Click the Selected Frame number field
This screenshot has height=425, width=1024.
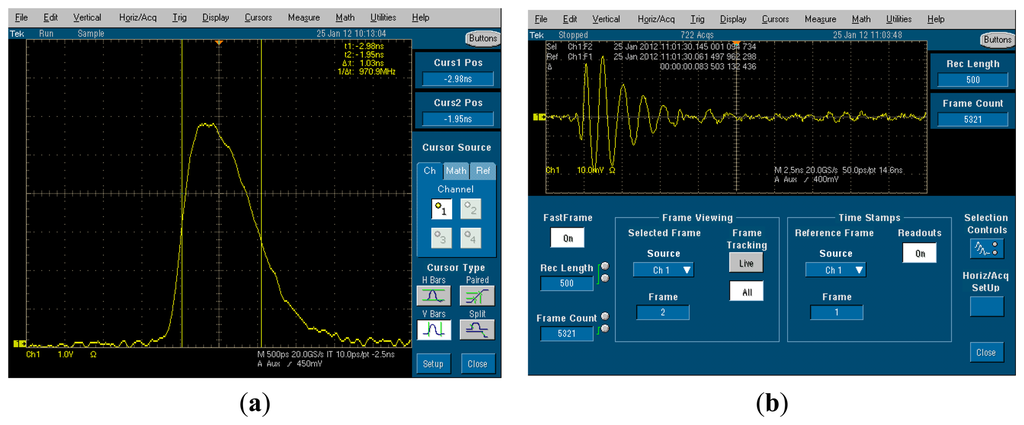click(662, 312)
